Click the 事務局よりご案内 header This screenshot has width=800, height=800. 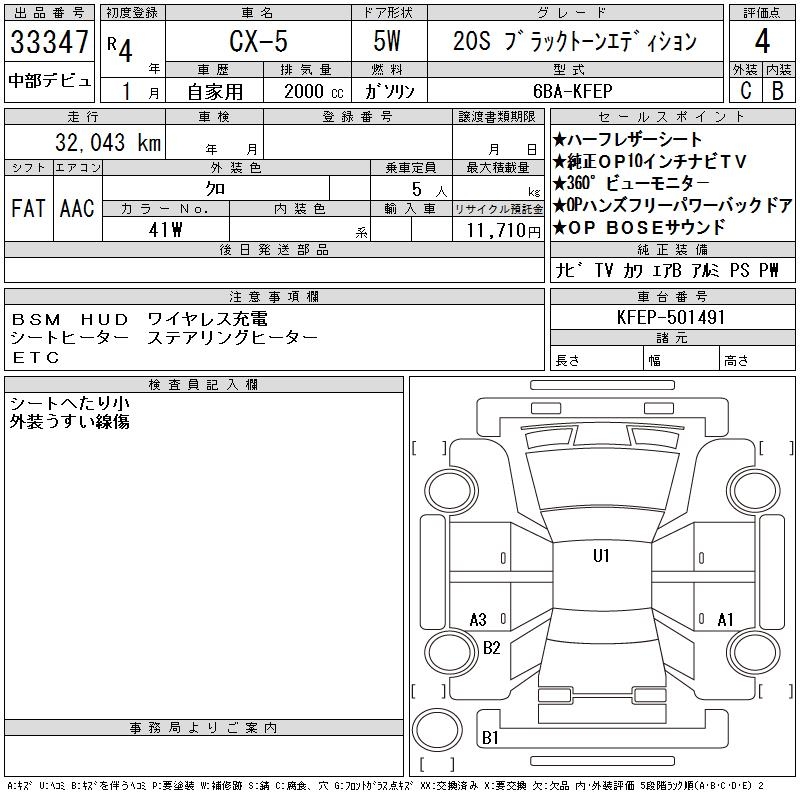pyautogui.click(x=203, y=728)
